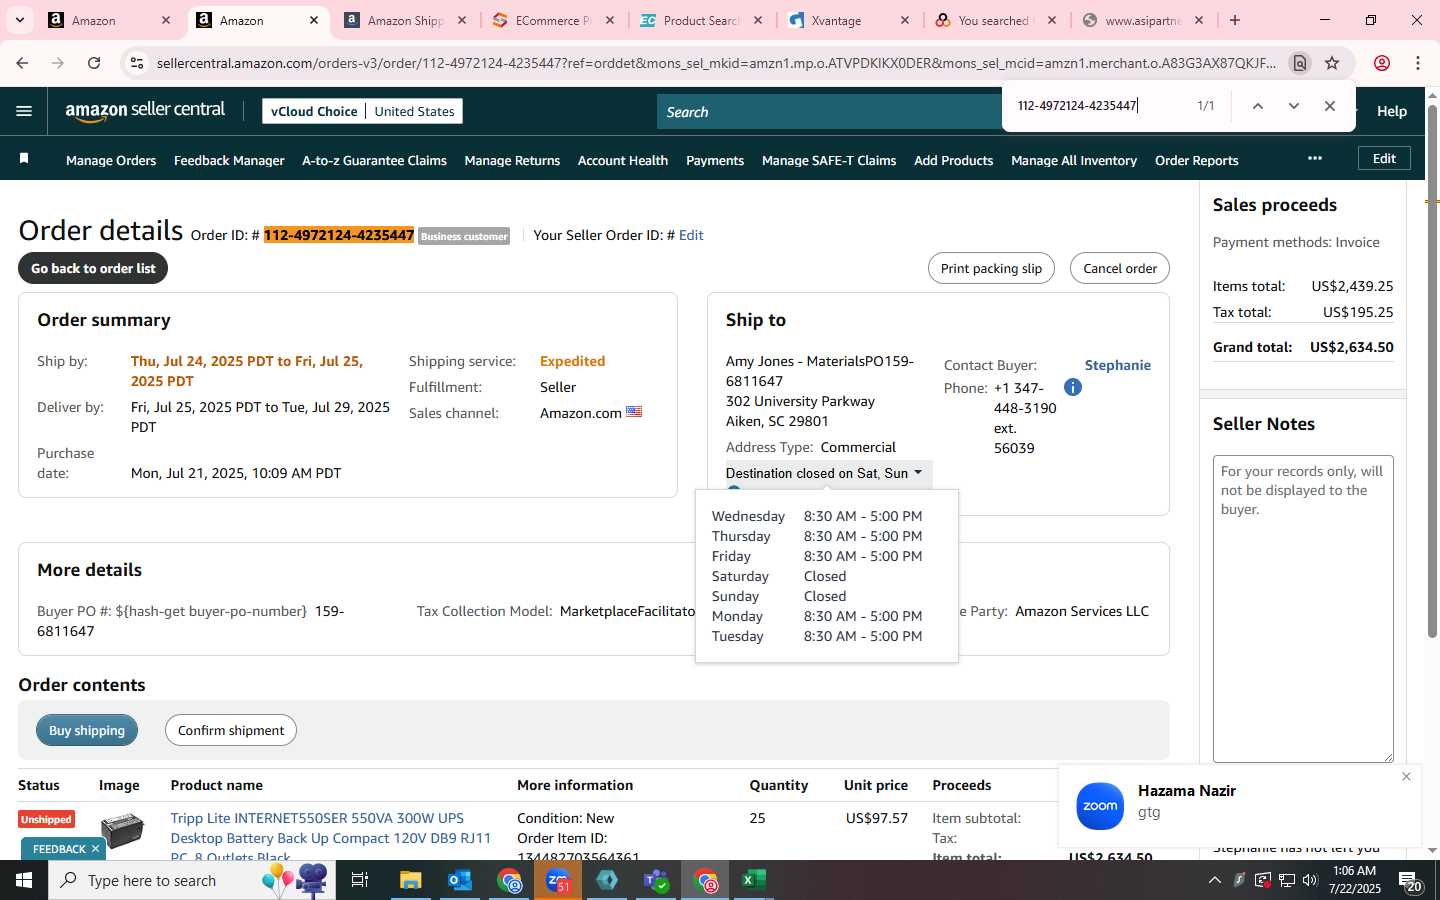Open Chrome three-dot menu
This screenshot has width=1440, height=900.
click(1418, 63)
